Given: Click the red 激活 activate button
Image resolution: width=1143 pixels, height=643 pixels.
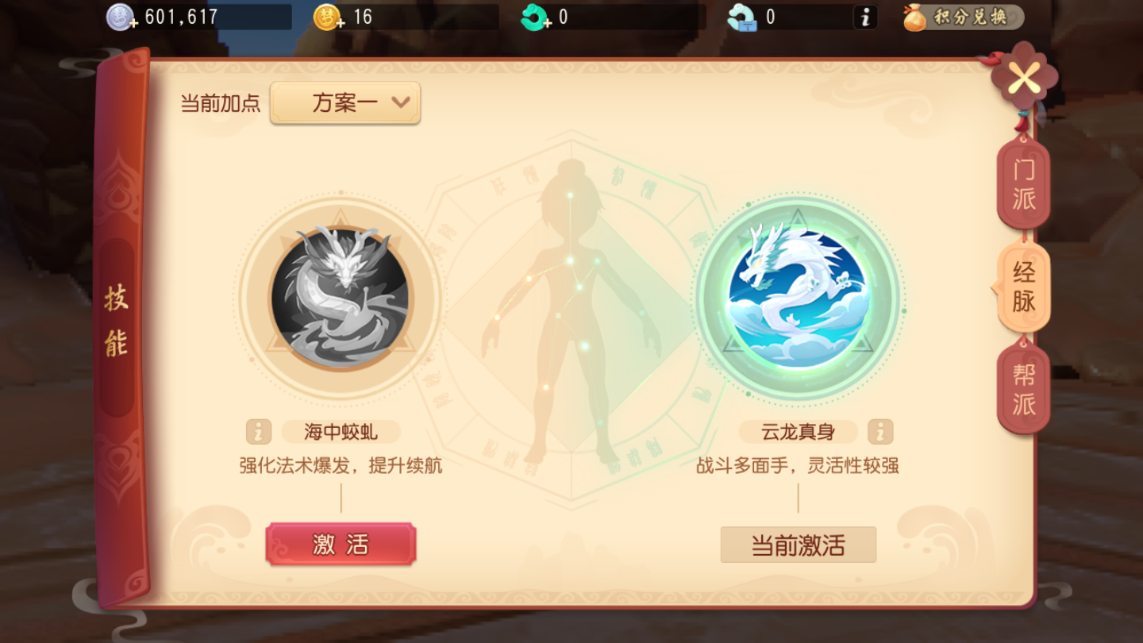Looking at the screenshot, I should coord(340,544).
